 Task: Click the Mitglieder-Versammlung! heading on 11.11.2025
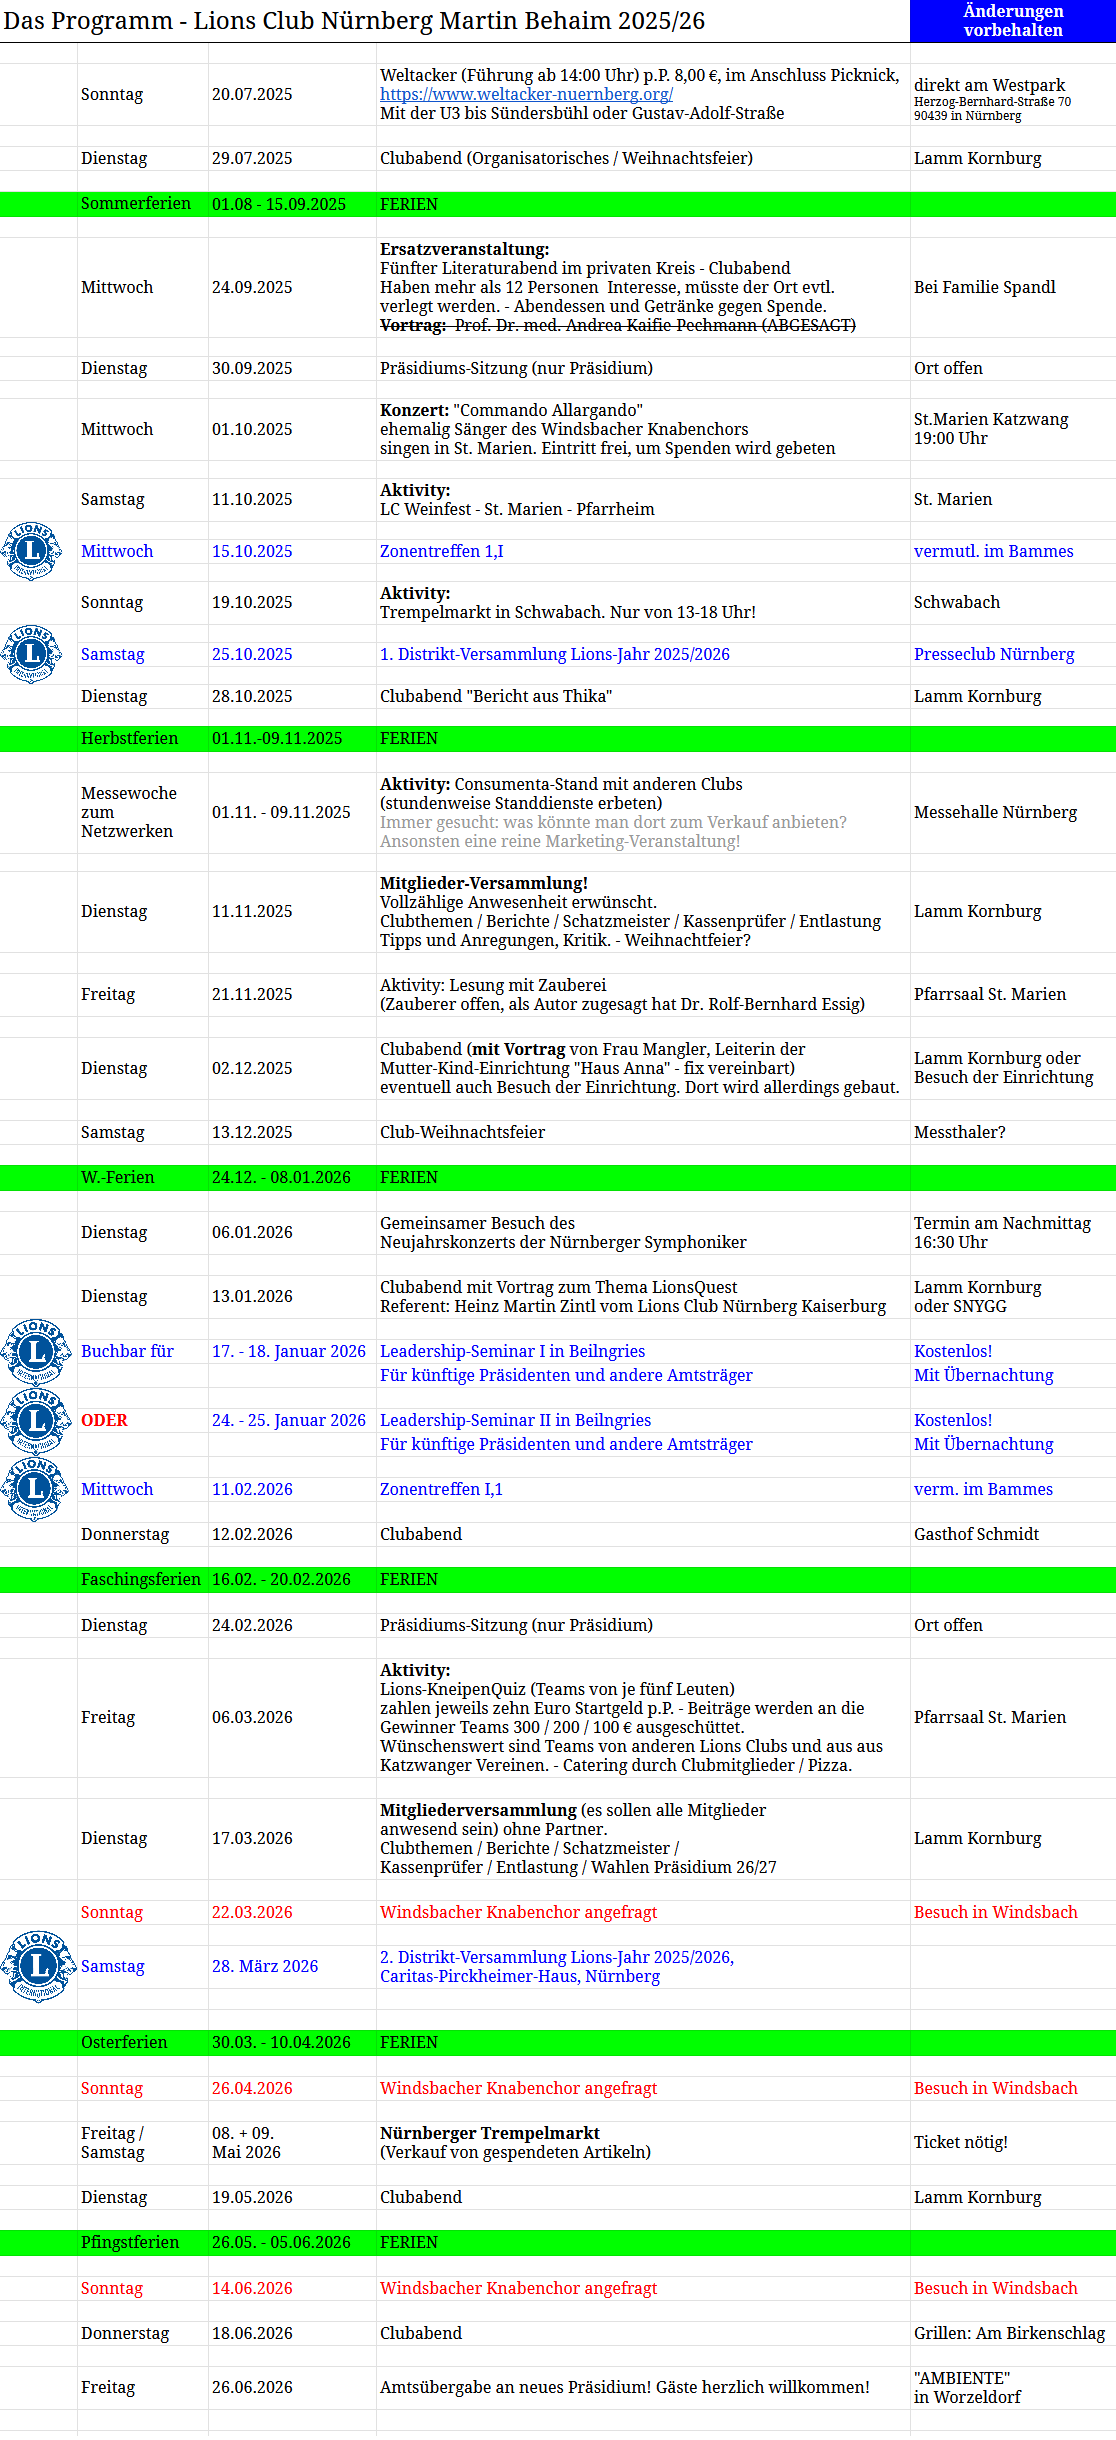click(x=484, y=883)
